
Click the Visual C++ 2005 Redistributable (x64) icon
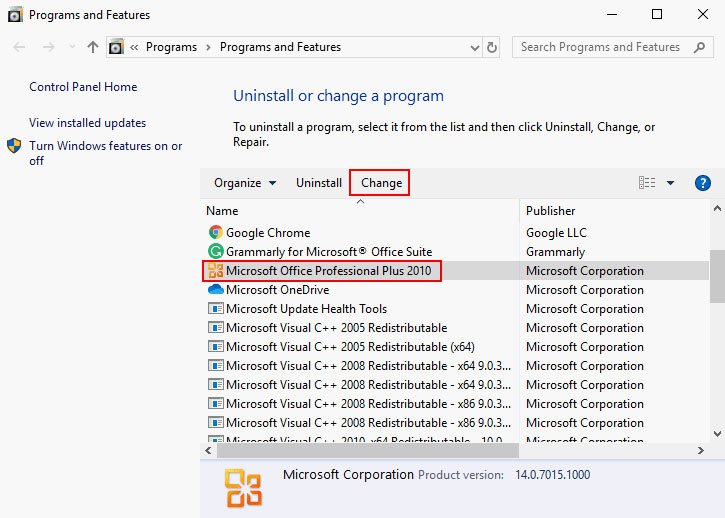coord(215,346)
